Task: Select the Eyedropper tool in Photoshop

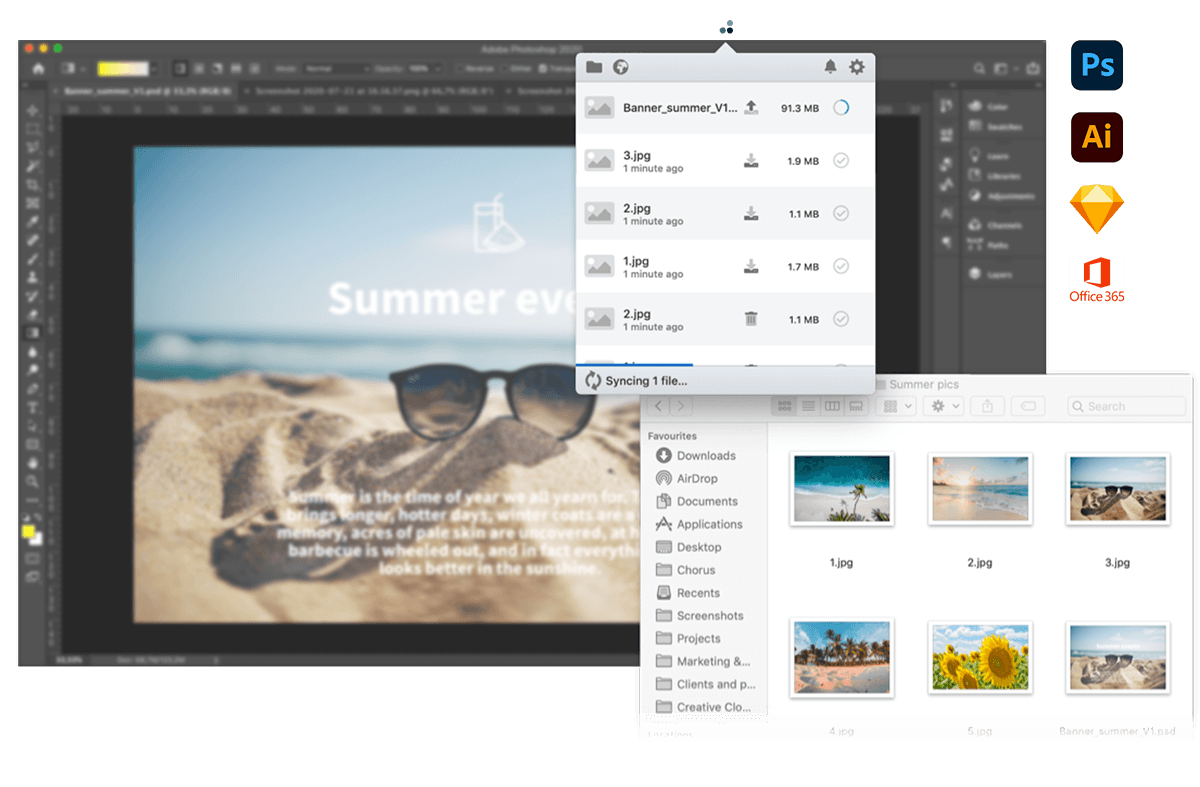Action: click(33, 222)
